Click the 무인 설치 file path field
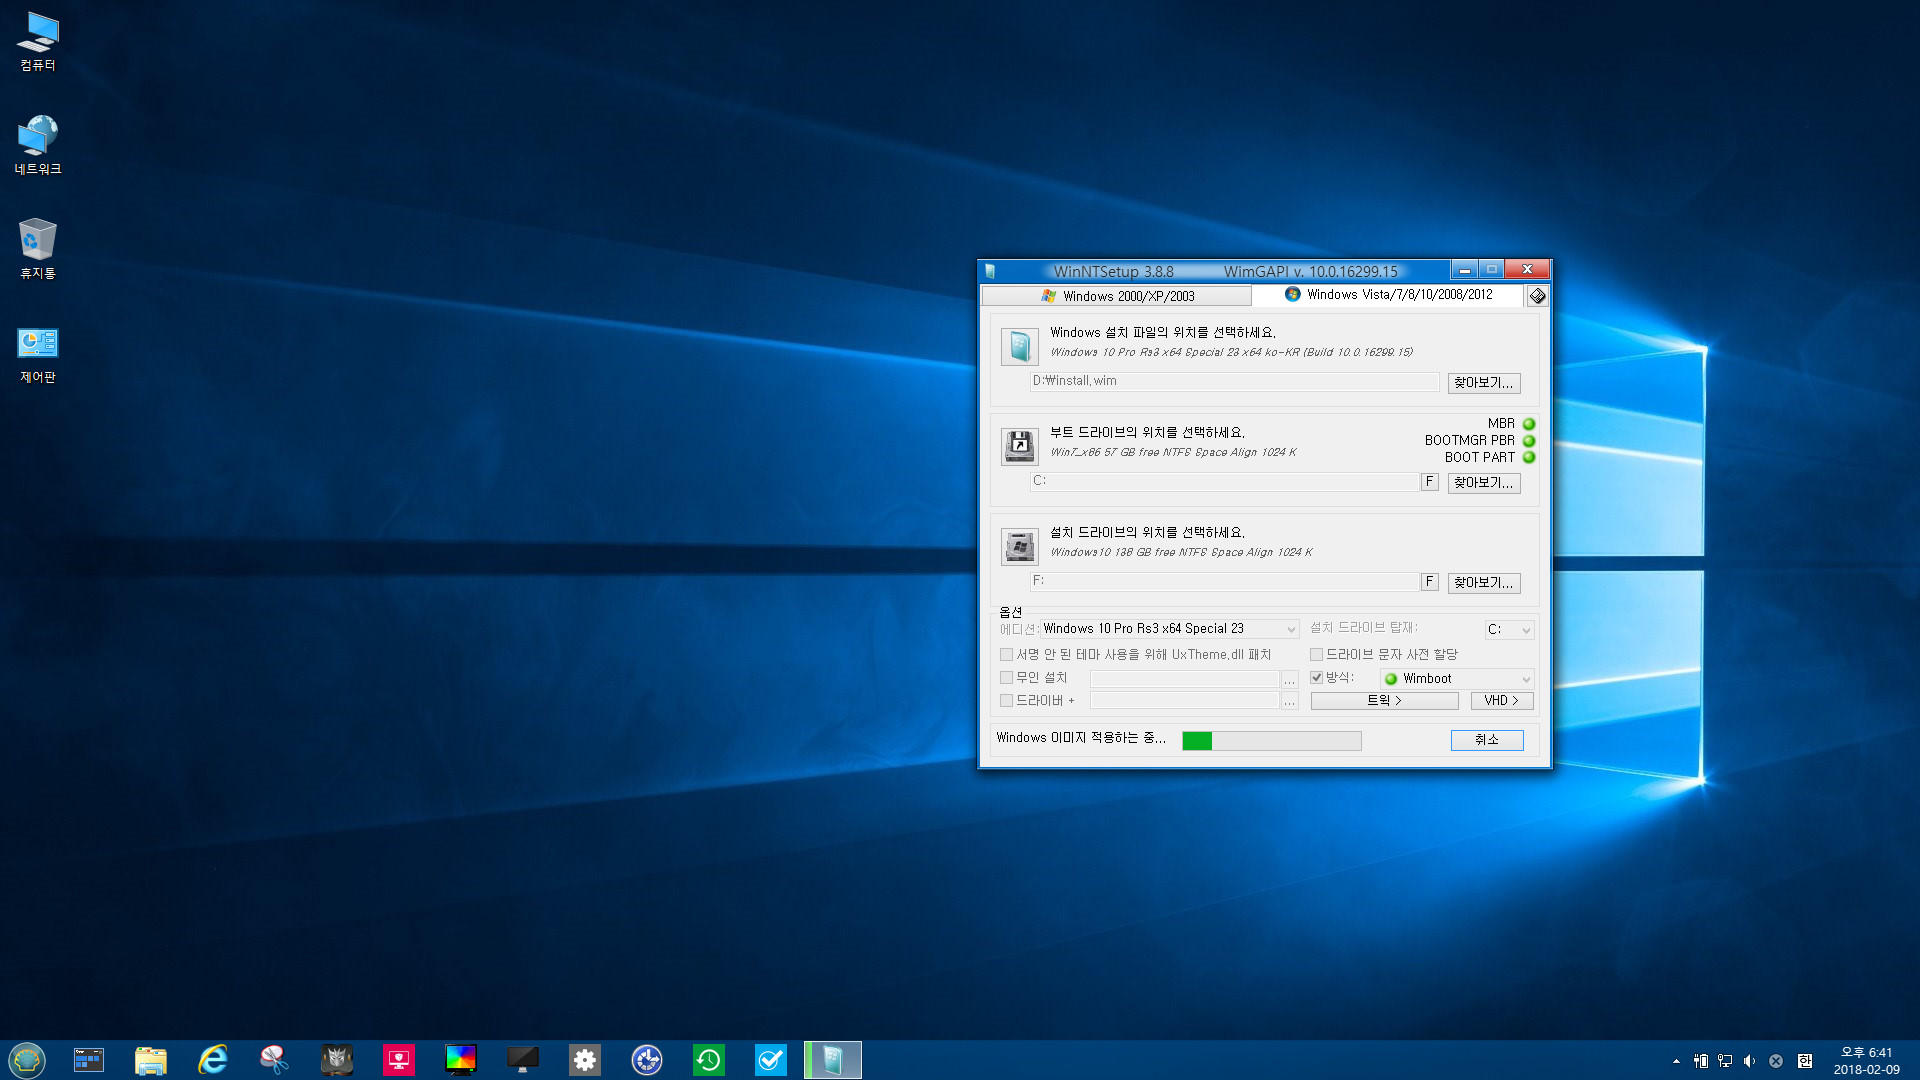Screen dimensions: 1920x1080 (x=1185, y=679)
